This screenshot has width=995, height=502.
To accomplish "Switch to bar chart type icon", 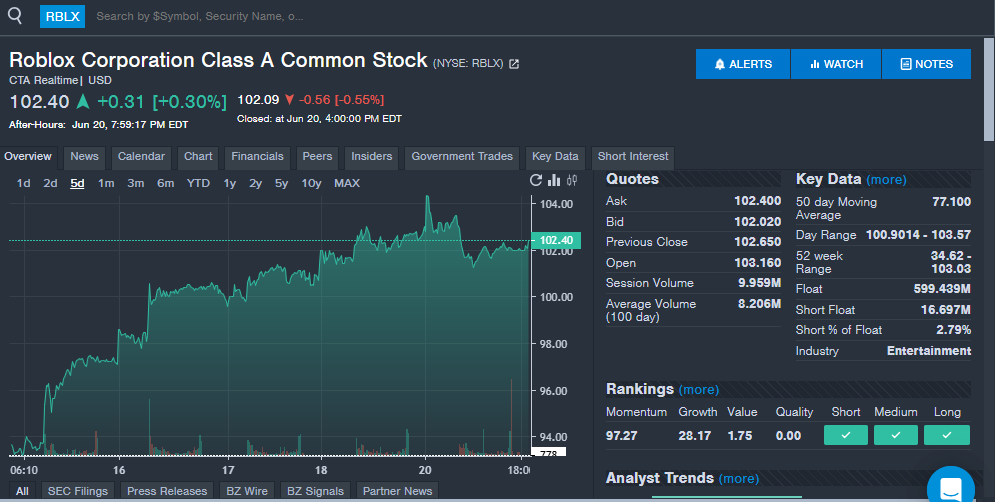I will point(554,180).
